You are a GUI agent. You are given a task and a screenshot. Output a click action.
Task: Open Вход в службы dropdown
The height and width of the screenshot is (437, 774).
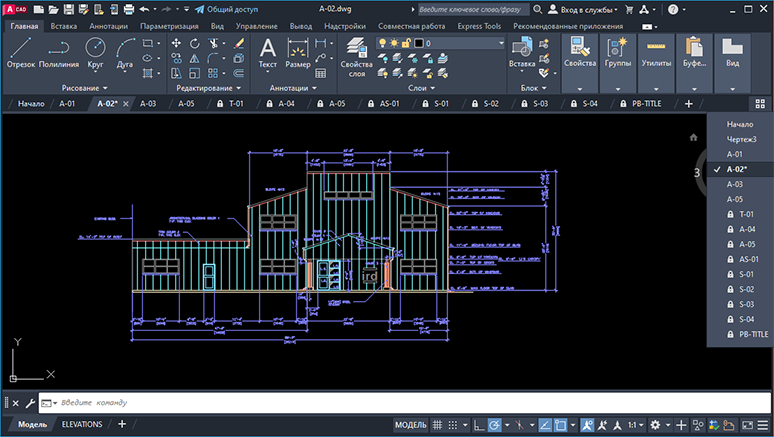583,9
